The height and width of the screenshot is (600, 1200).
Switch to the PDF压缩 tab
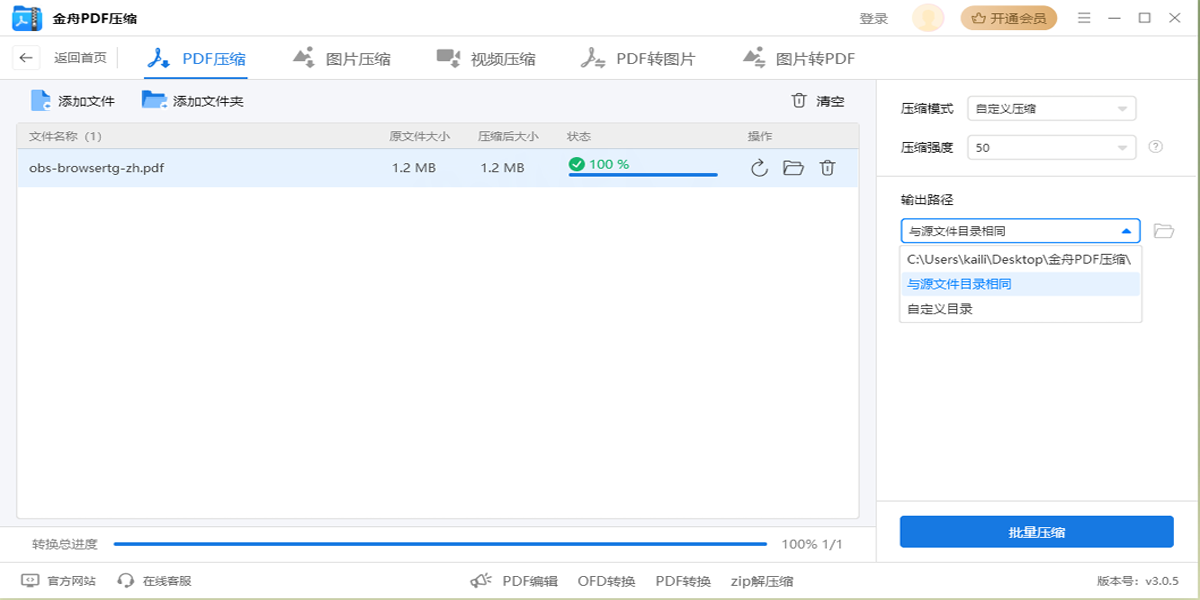197,58
